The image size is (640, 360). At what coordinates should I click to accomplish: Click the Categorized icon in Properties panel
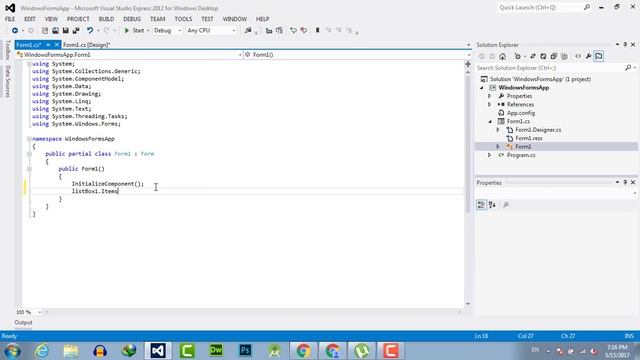(x=482, y=205)
